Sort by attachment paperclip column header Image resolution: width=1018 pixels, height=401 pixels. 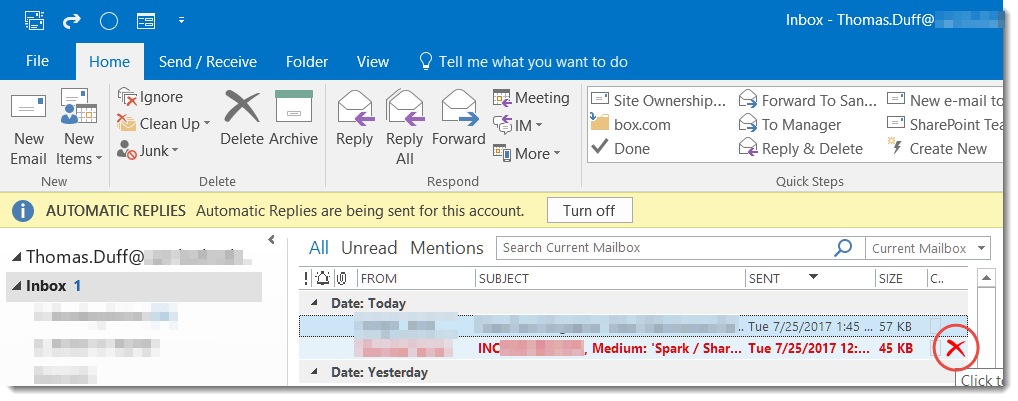pyautogui.click(x=341, y=279)
